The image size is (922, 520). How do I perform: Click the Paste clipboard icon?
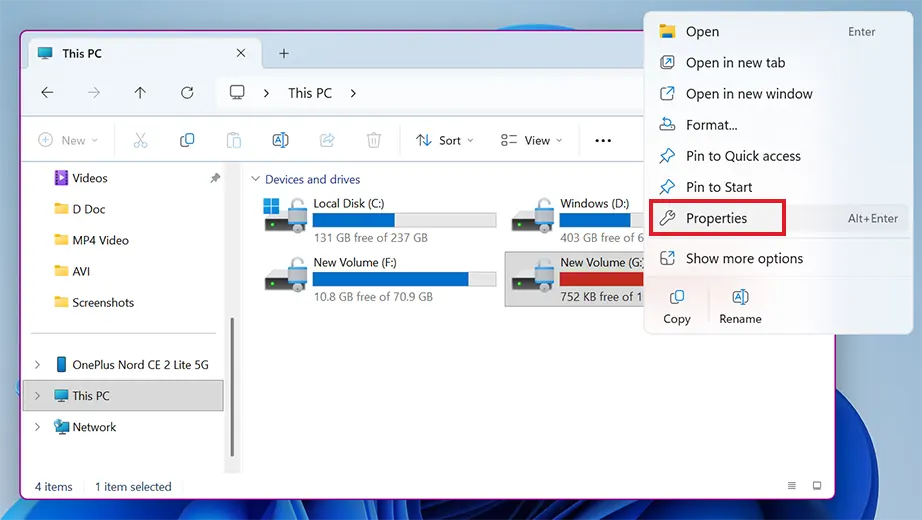[233, 140]
